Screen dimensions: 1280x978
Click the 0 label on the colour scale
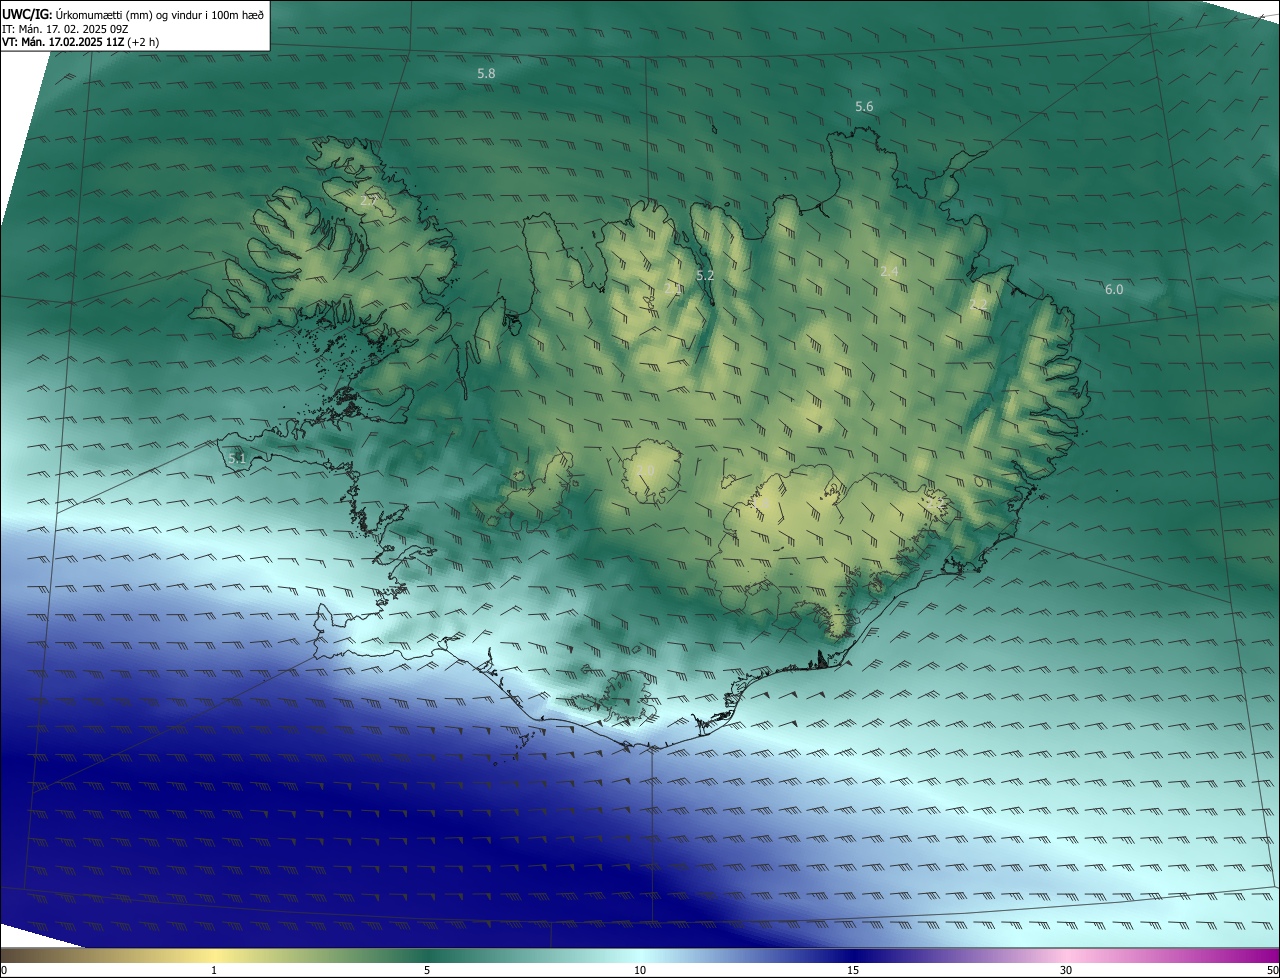tap(4, 970)
